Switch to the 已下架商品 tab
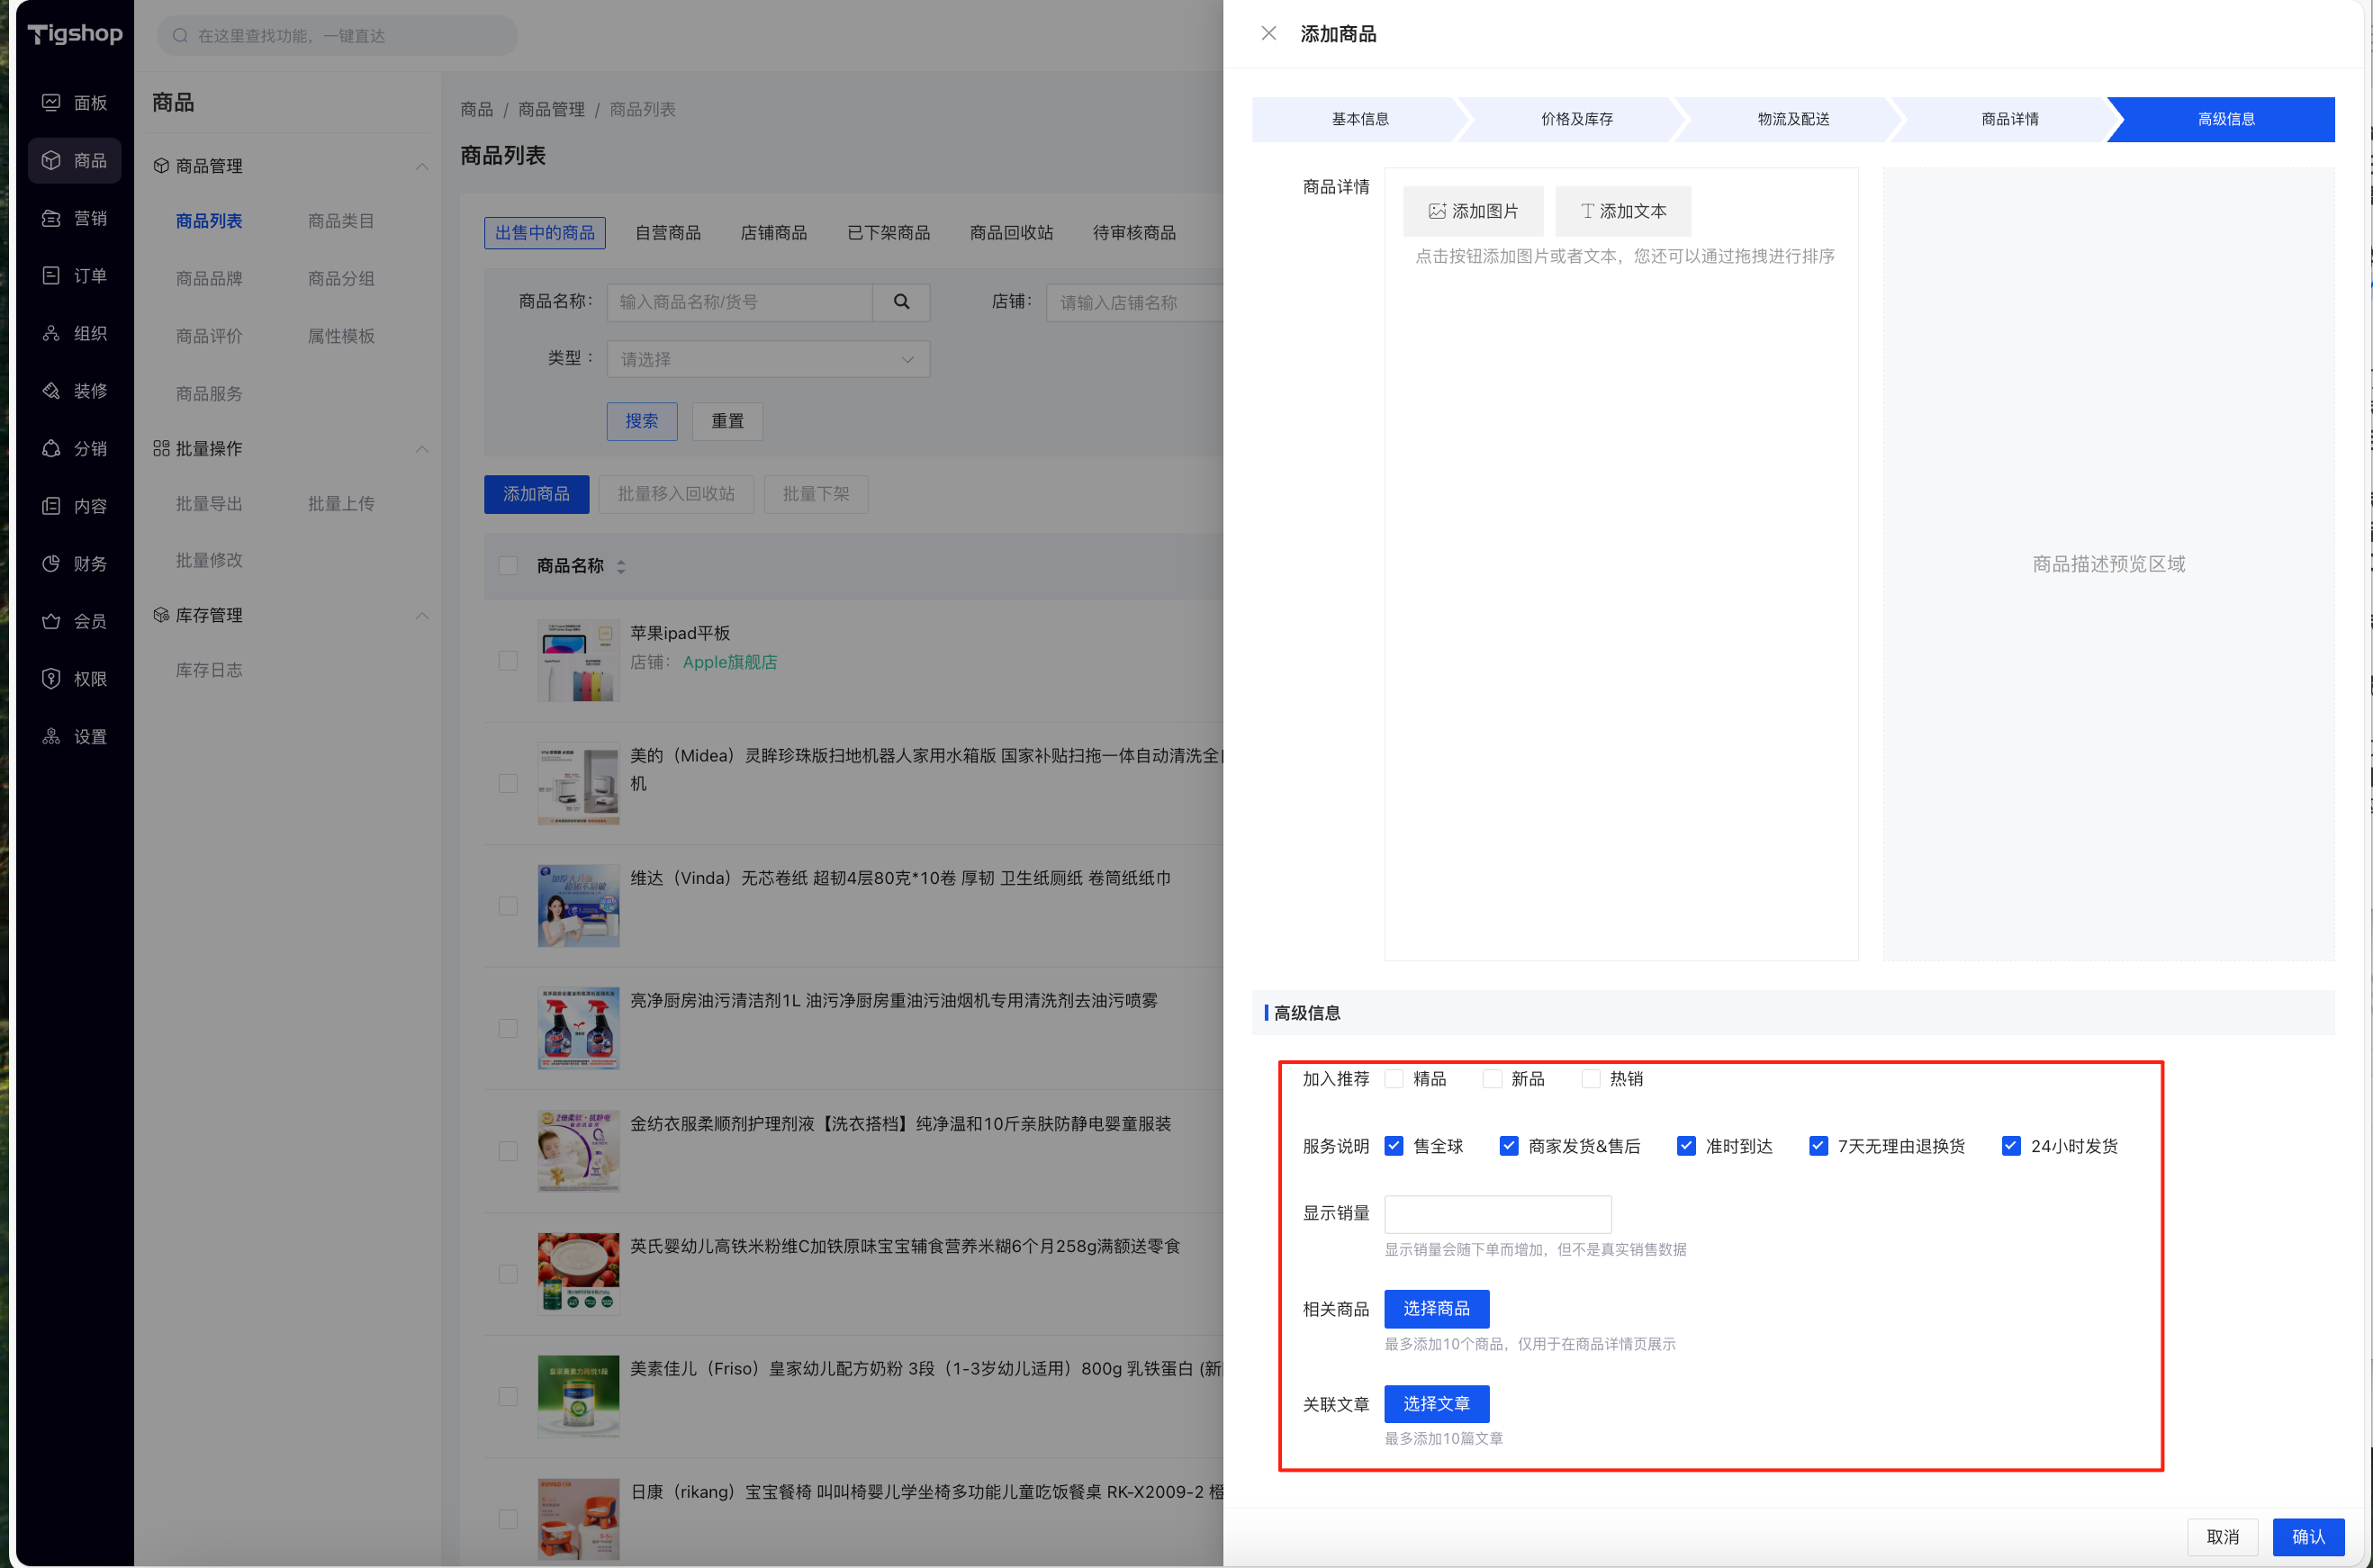The image size is (2373, 1568). click(x=888, y=233)
